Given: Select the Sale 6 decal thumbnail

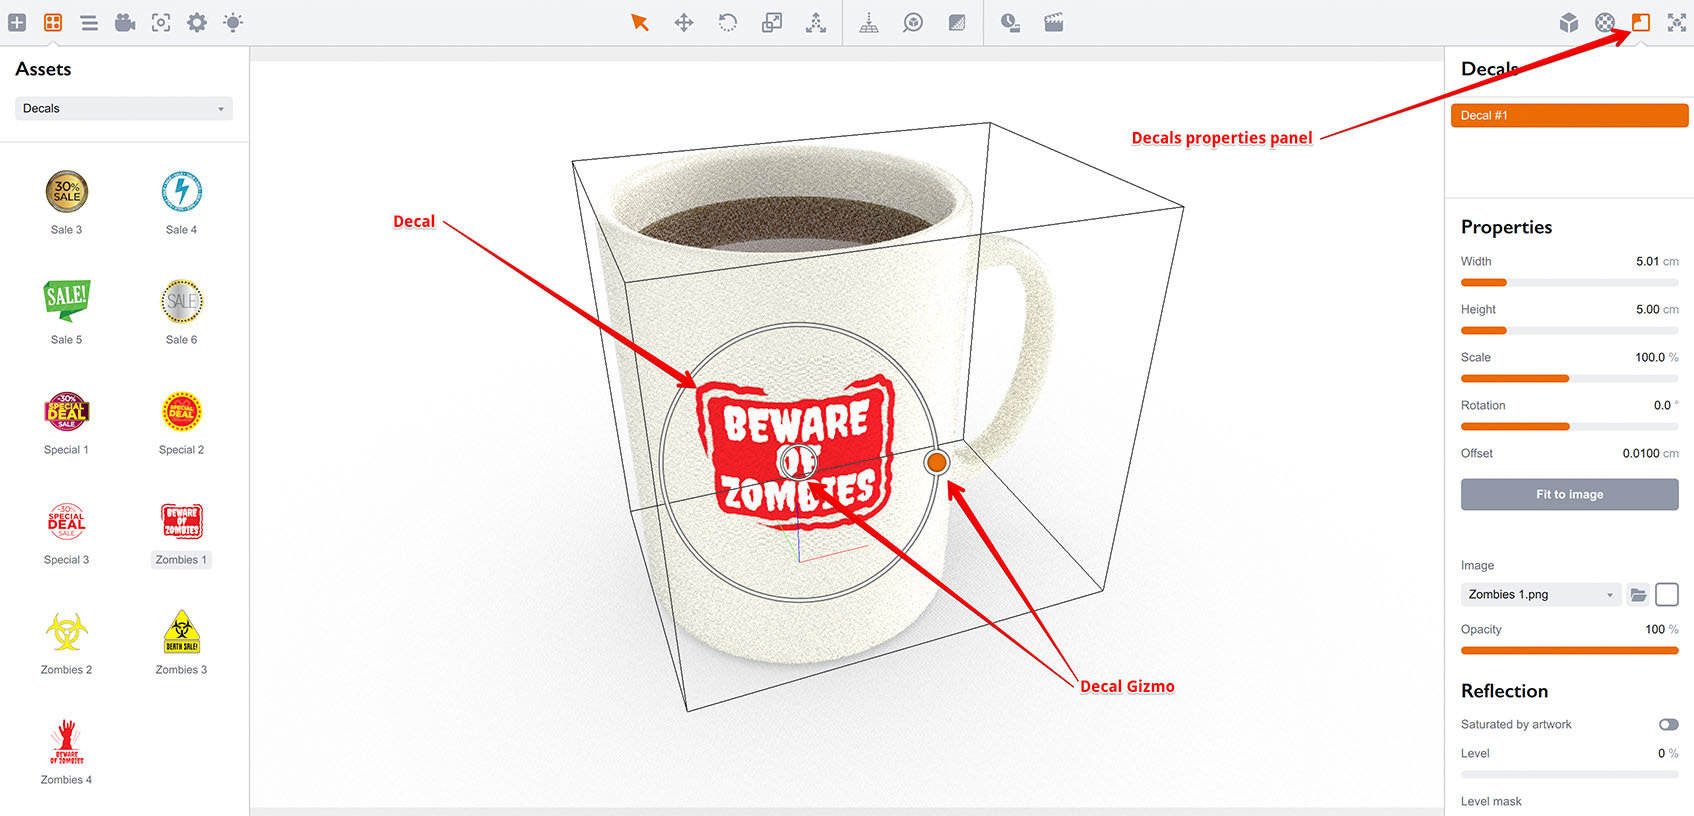Looking at the screenshot, I should click(x=182, y=301).
